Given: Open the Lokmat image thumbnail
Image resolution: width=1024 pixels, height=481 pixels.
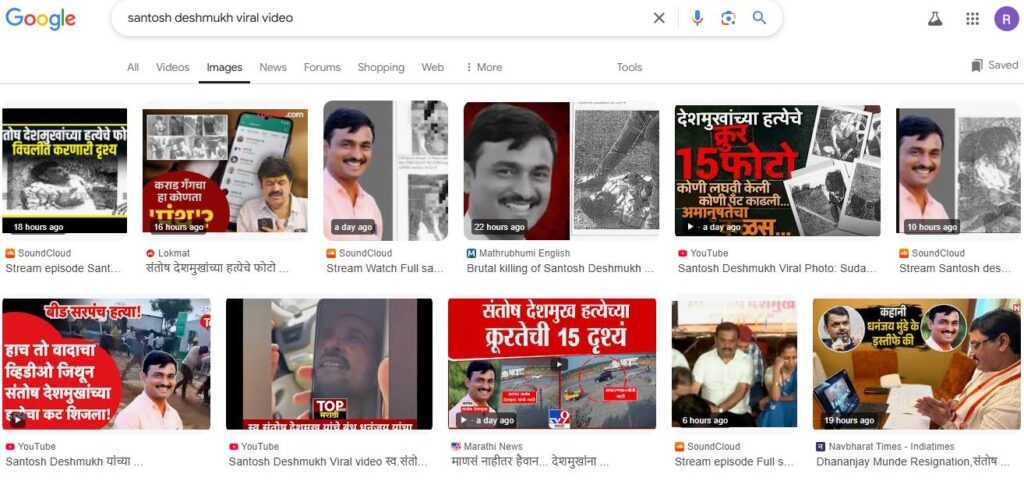Looking at the screenshot, I should (225, 170).
